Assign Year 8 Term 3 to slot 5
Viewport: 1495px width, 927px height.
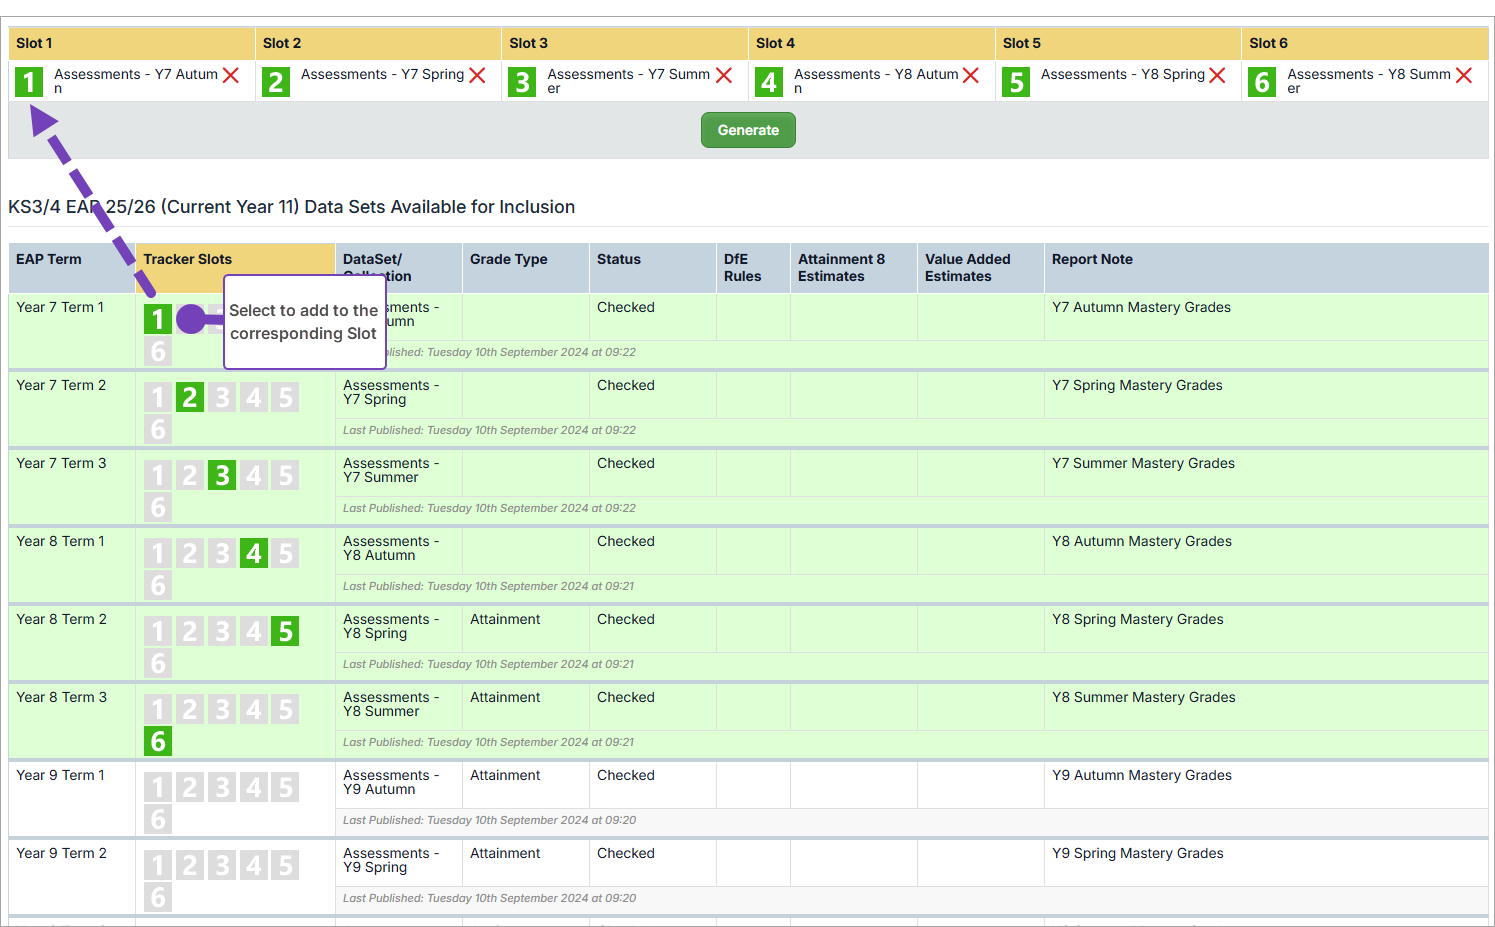coord(286,709)
